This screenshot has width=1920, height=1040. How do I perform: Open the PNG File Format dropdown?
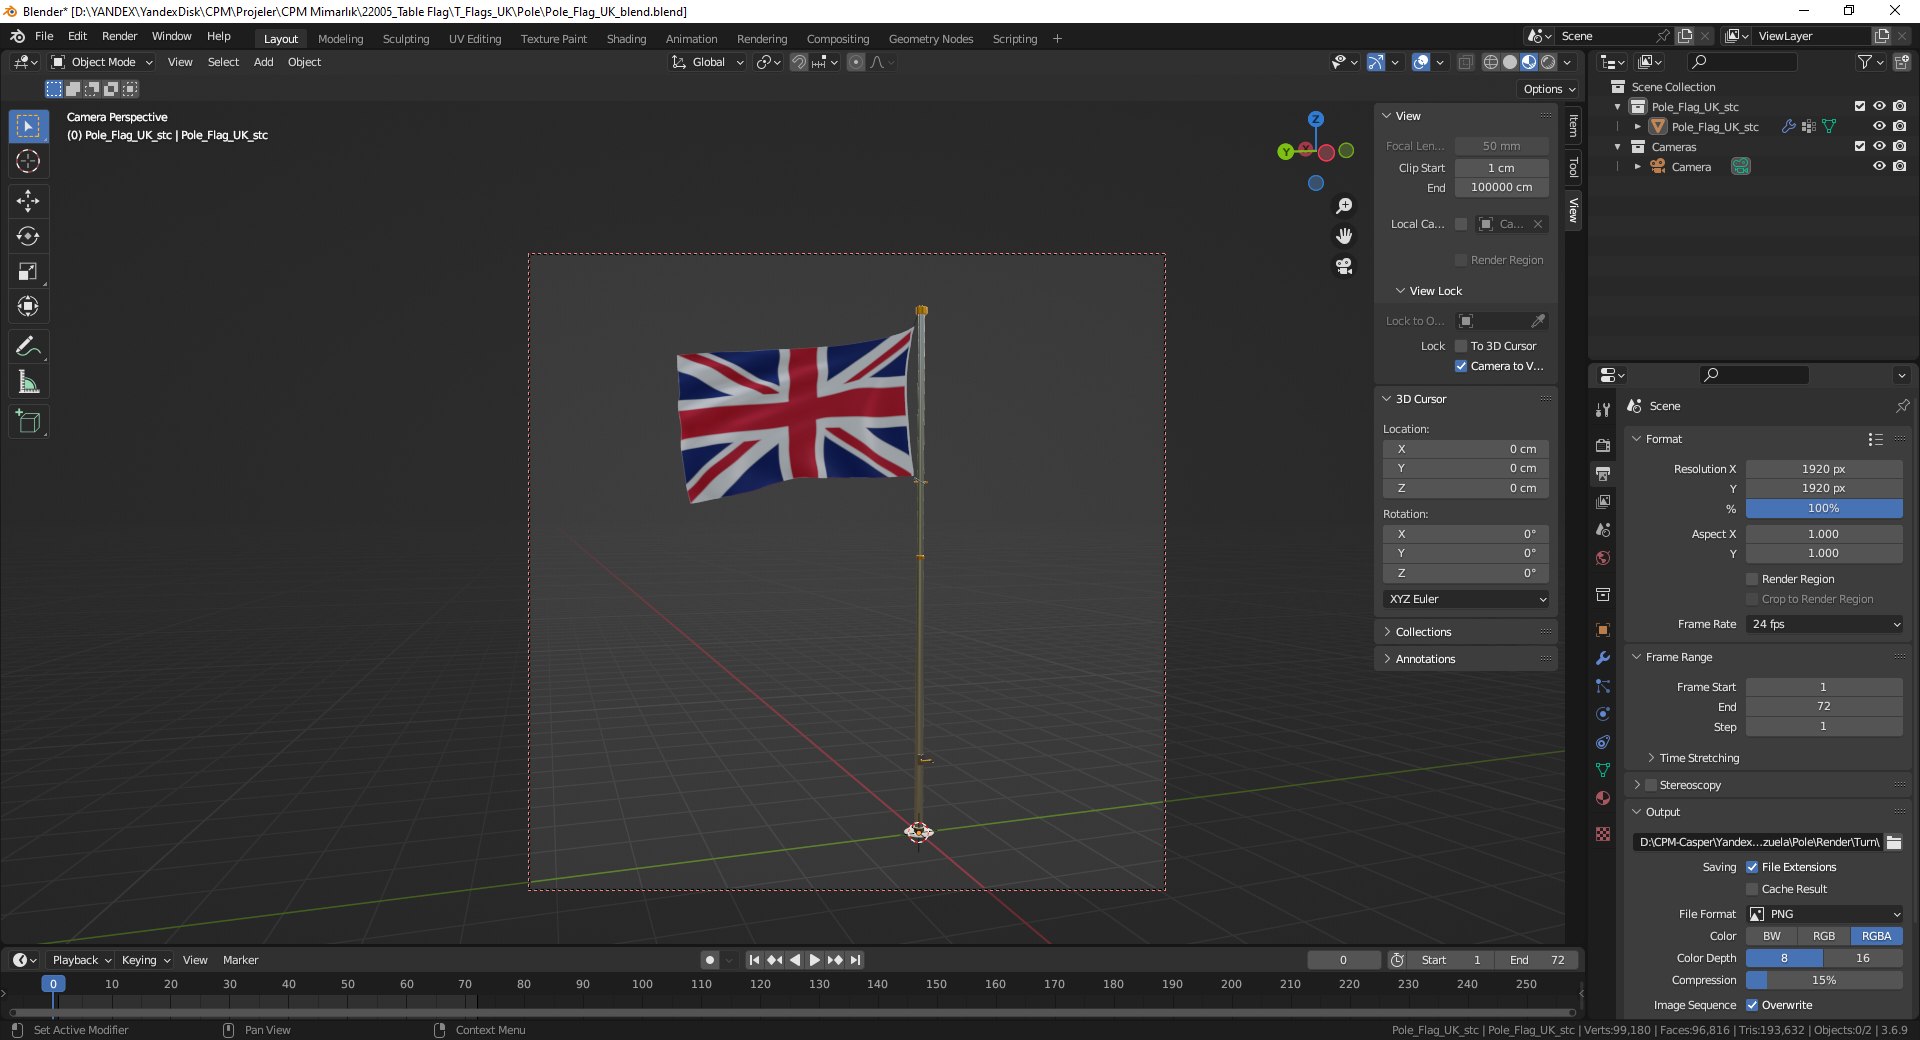1825,914
